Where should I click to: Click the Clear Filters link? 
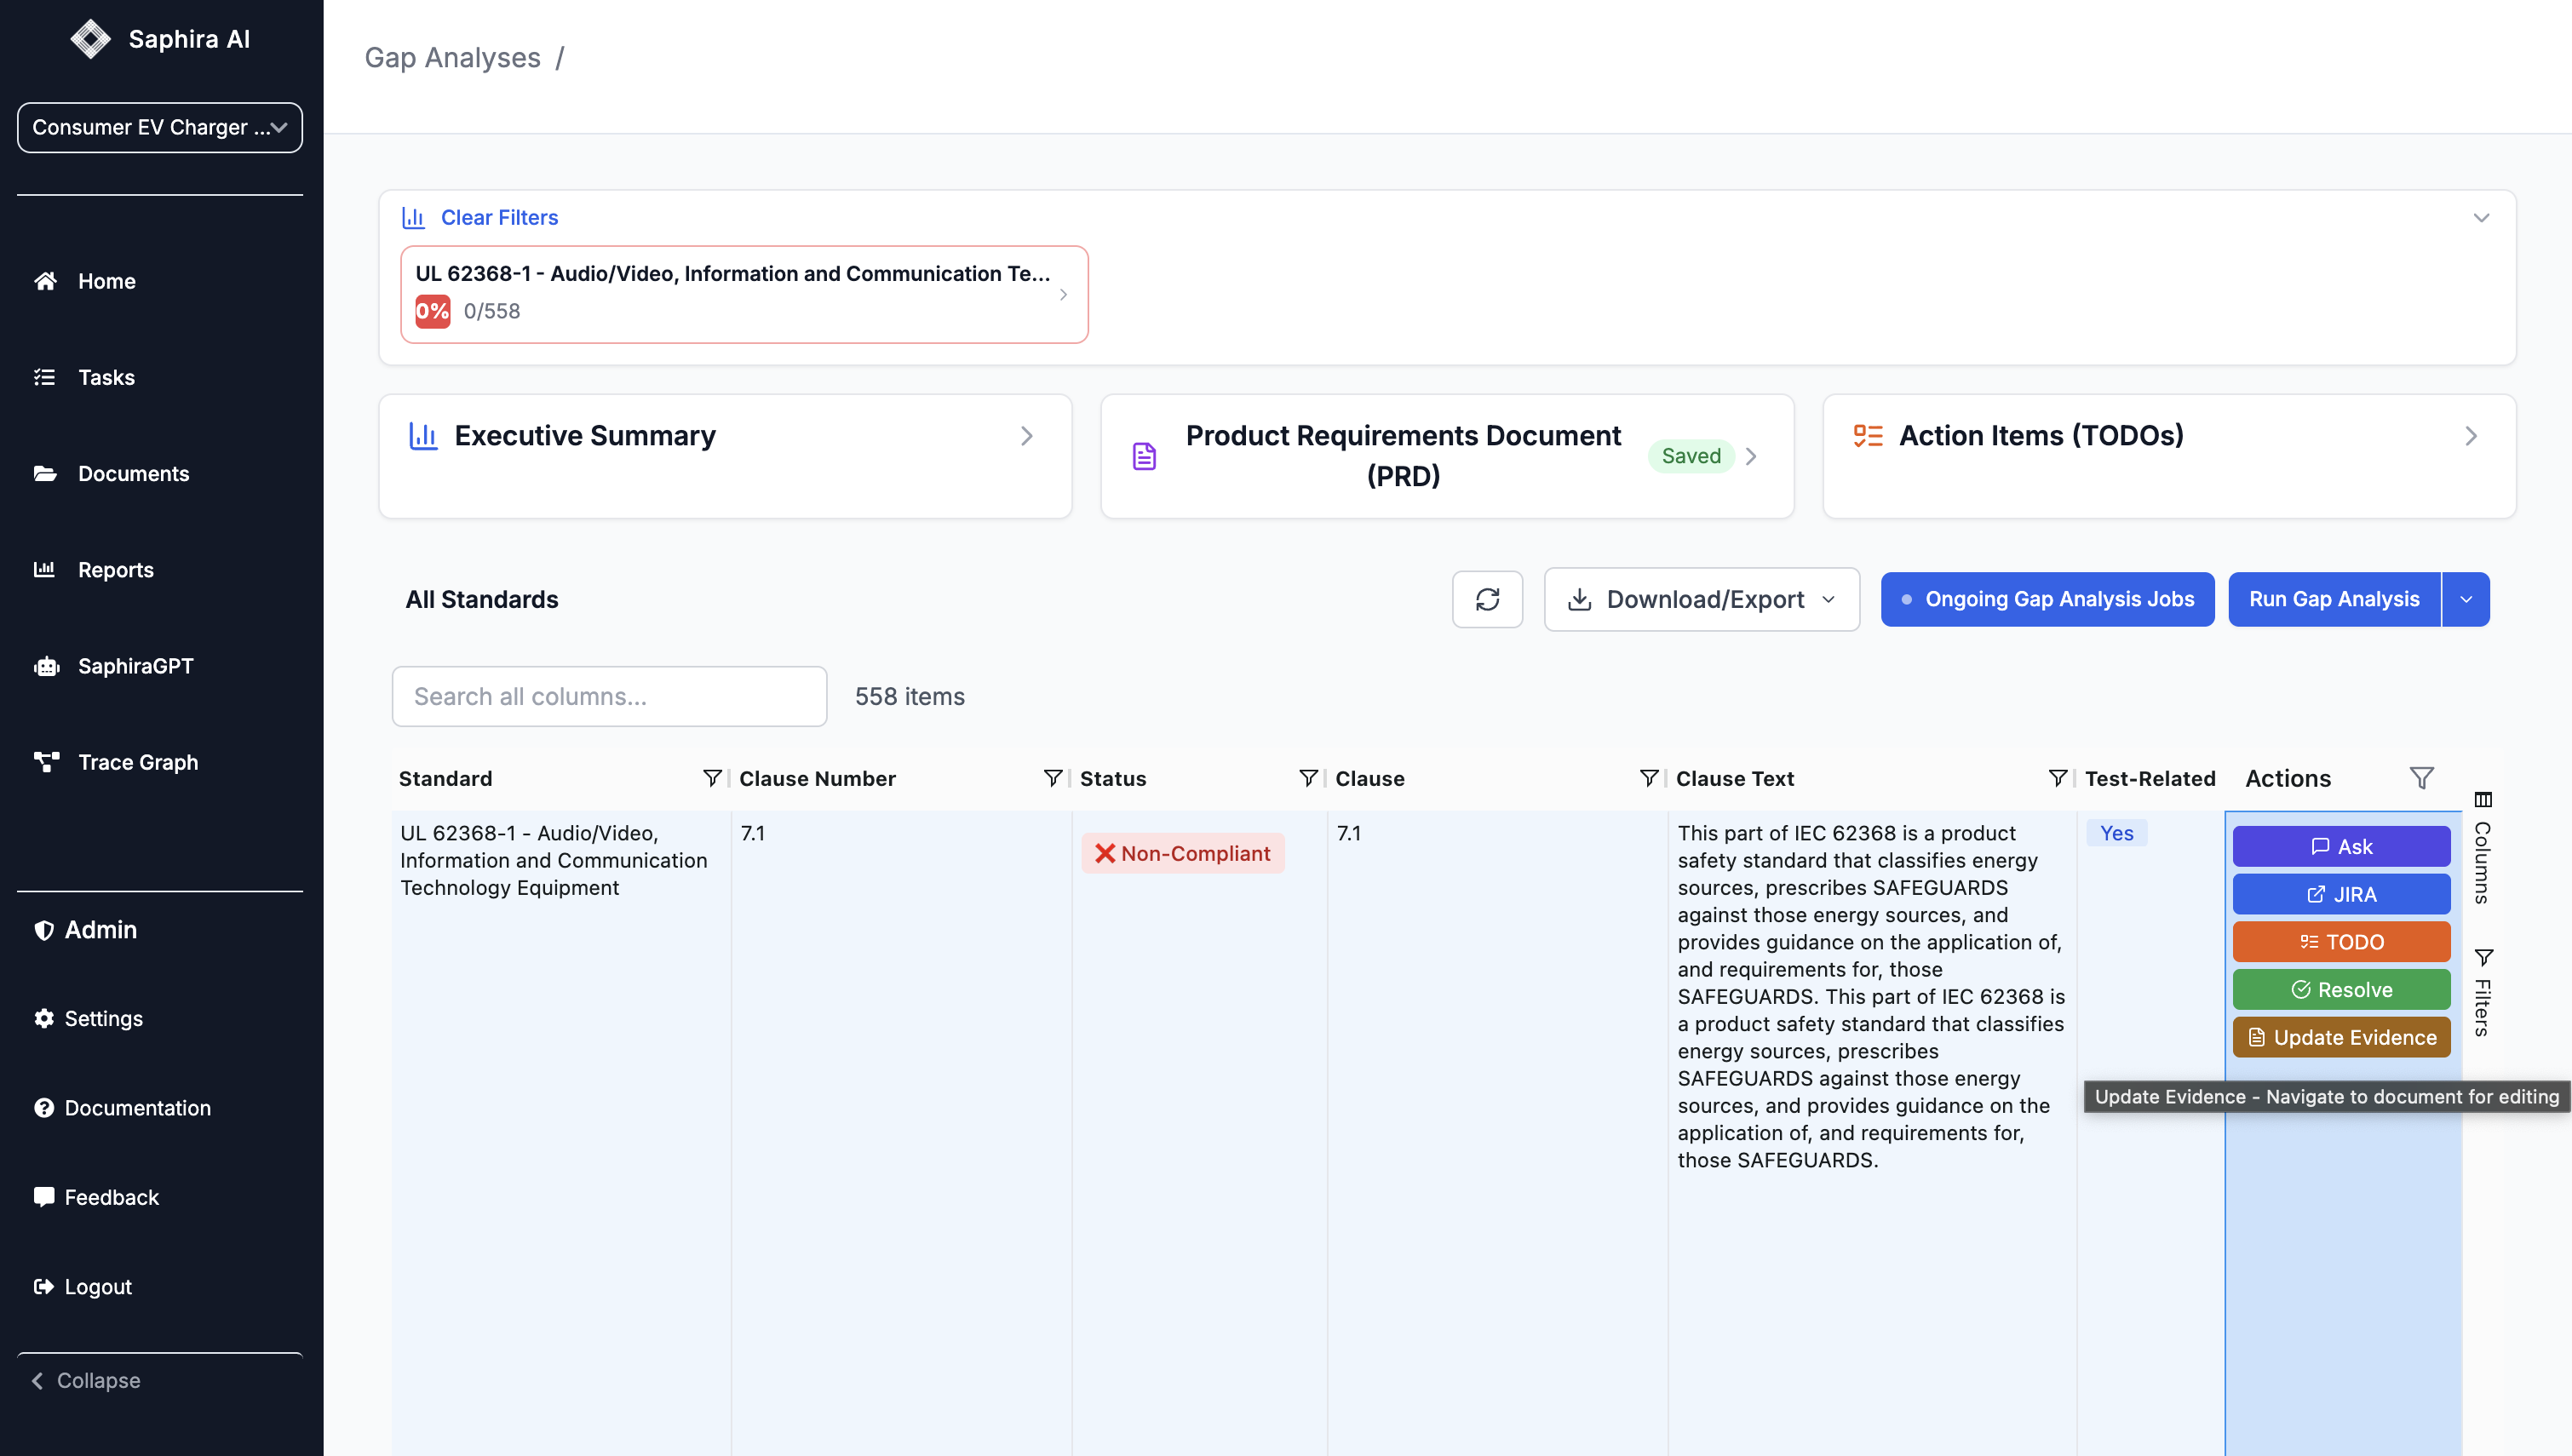499,217
